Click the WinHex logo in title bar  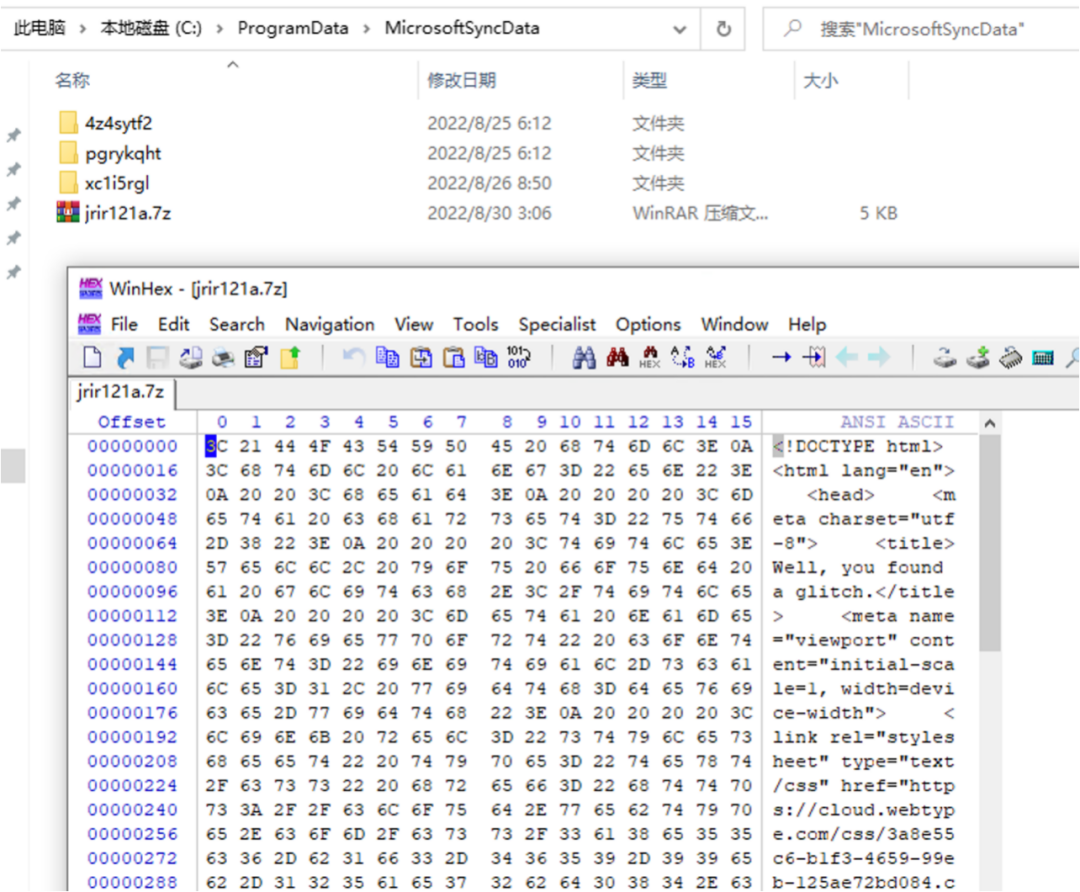click(90, 288)
